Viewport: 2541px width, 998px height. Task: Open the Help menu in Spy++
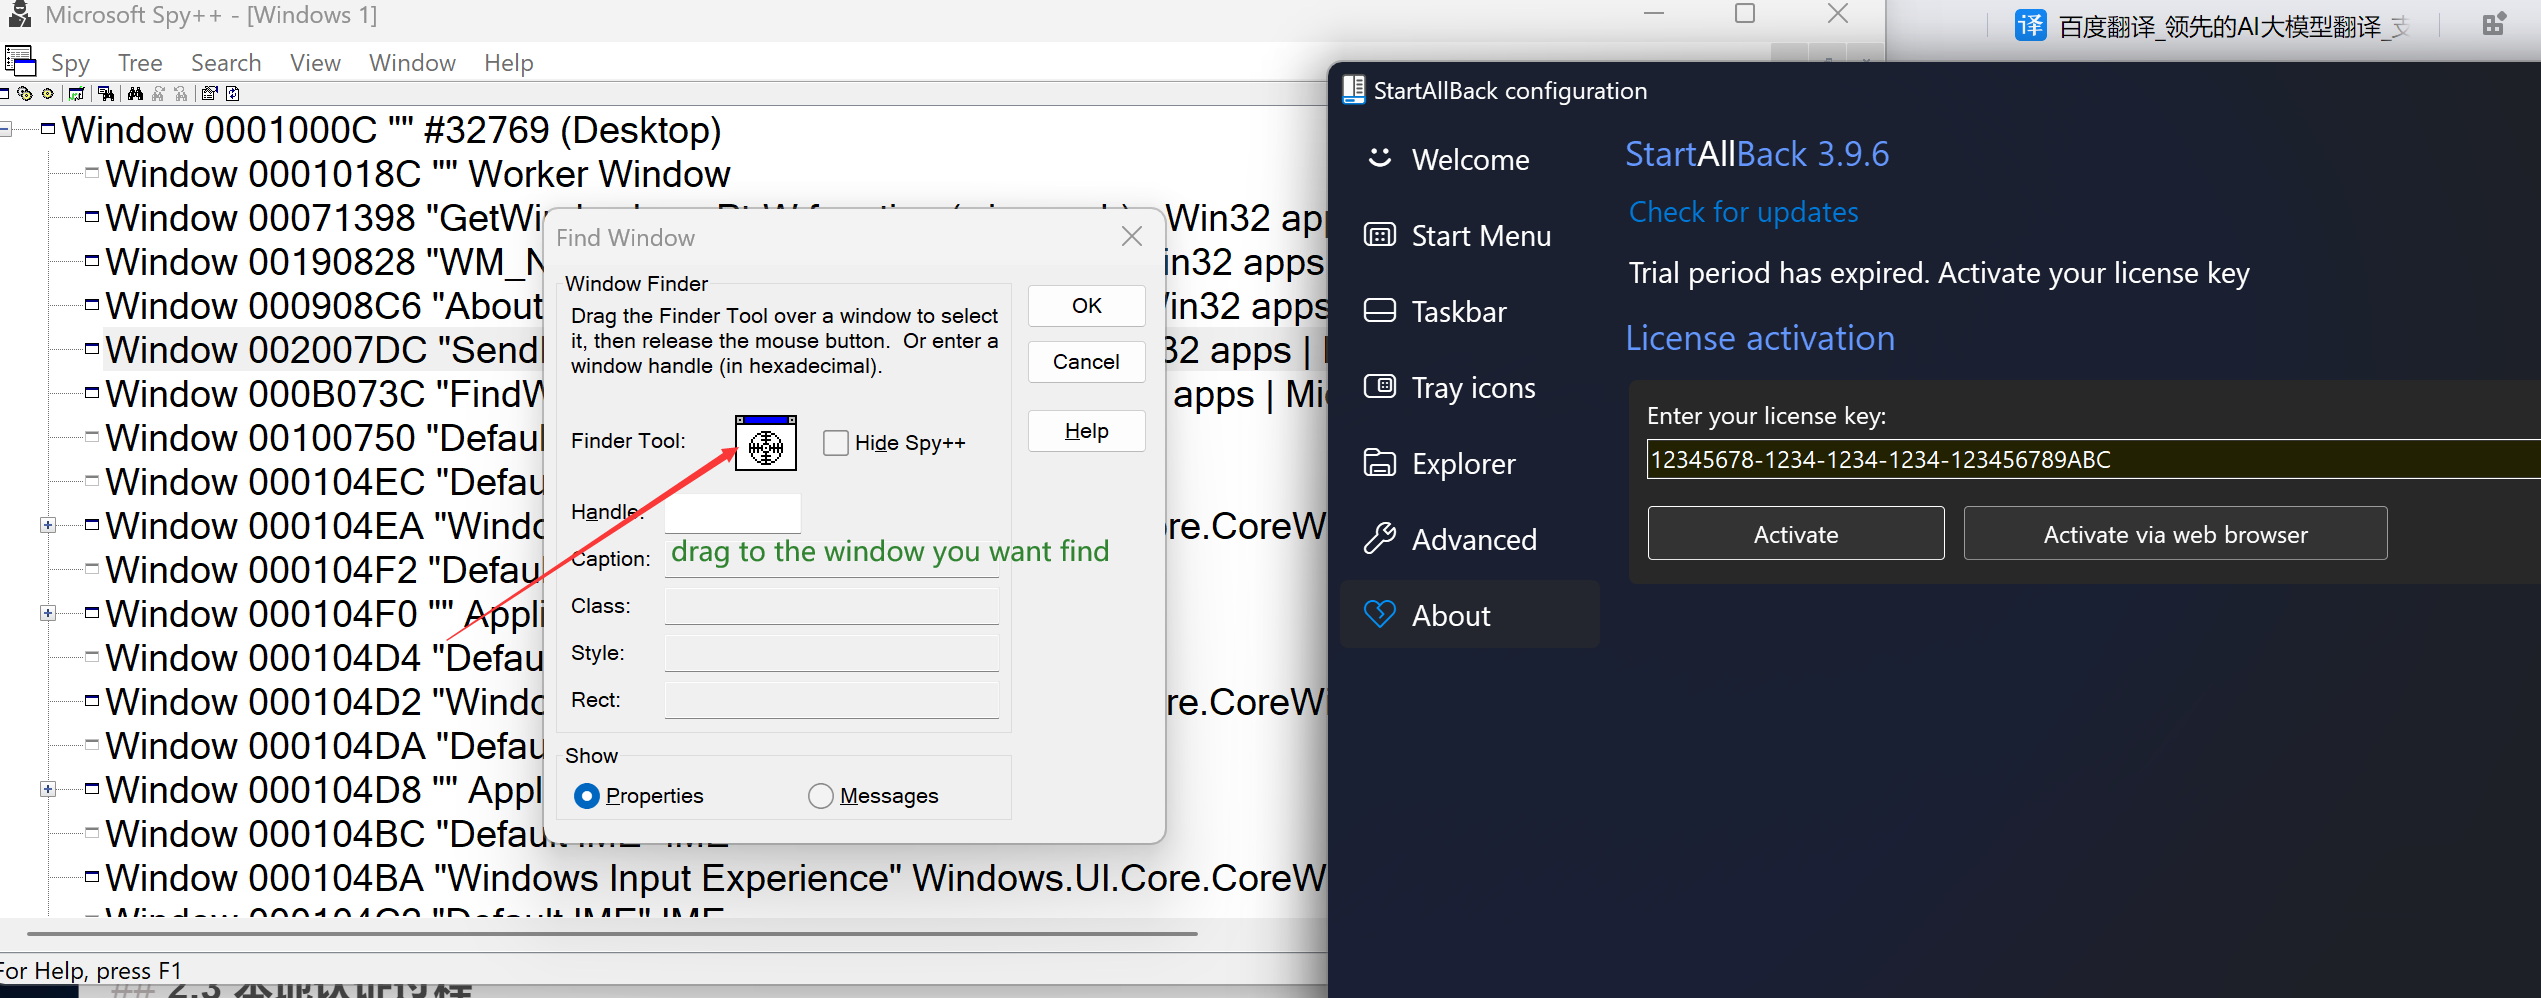click(508, 63)
